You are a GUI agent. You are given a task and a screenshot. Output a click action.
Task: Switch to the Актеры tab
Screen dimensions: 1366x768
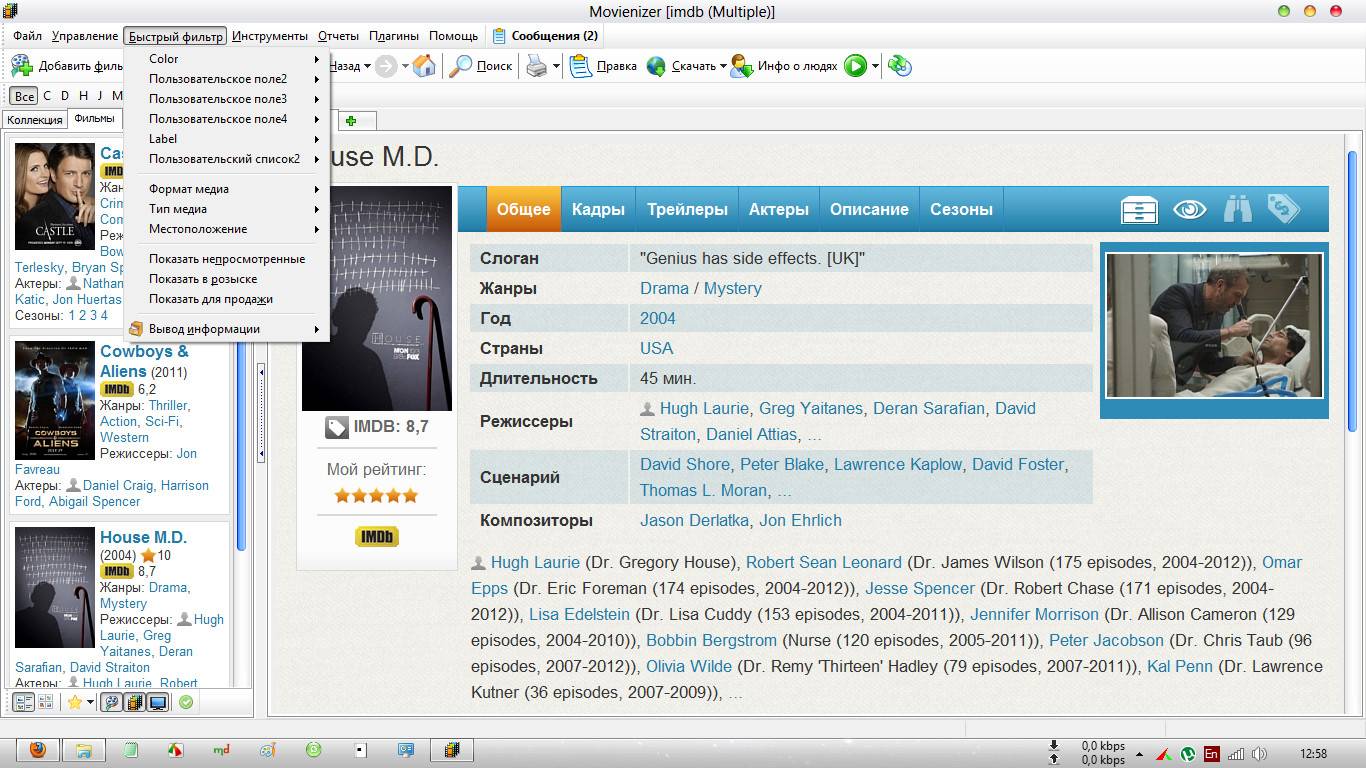(x=779, y=209)
